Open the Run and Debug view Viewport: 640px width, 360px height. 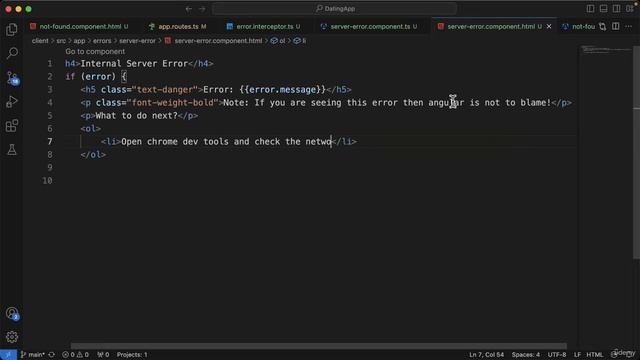click(x=12, y=101)
